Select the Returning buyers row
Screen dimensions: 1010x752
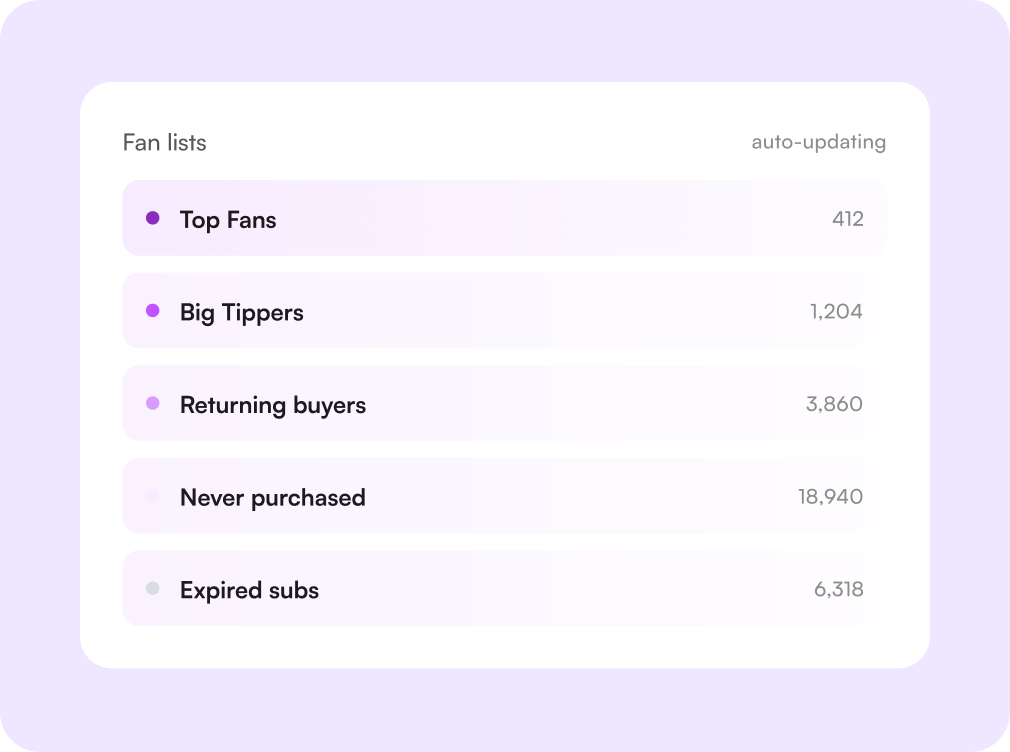(505, 403)
